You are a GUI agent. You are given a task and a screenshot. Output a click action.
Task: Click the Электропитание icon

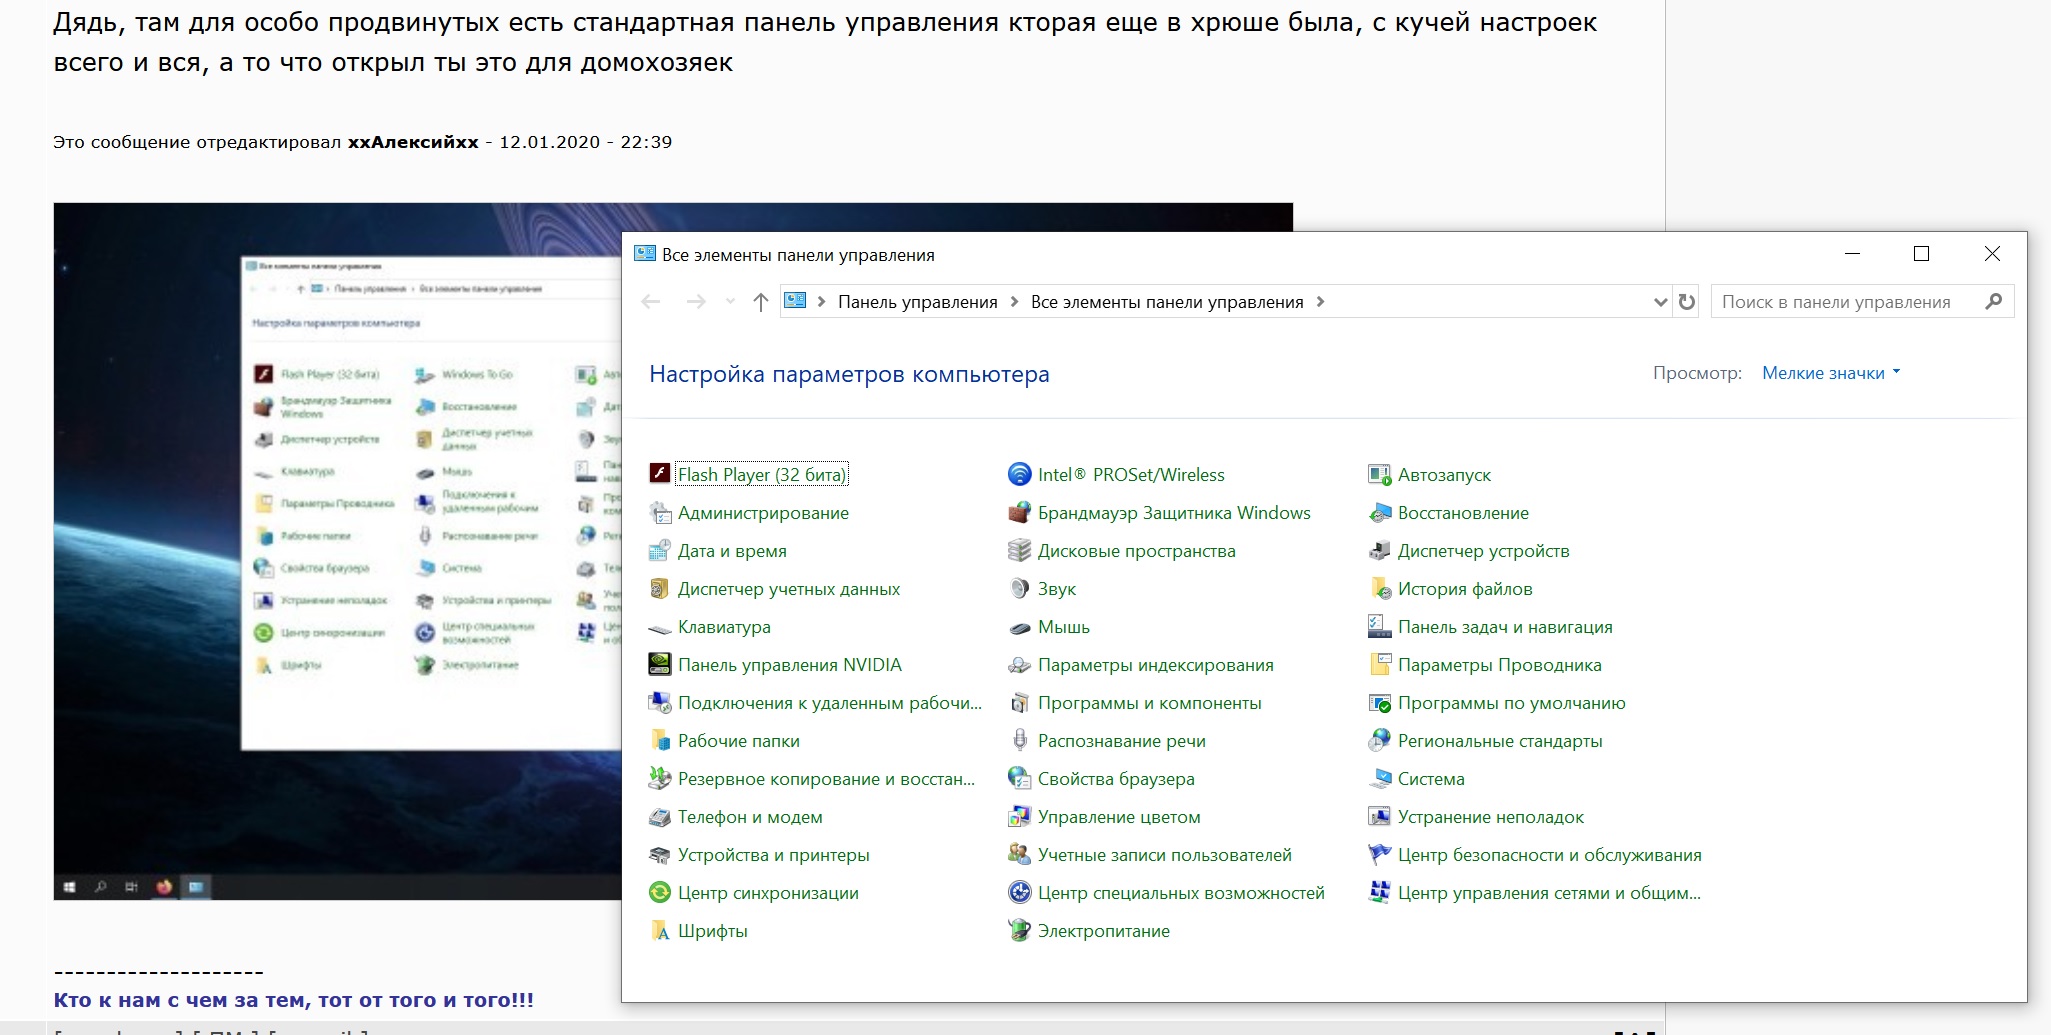1019,930
